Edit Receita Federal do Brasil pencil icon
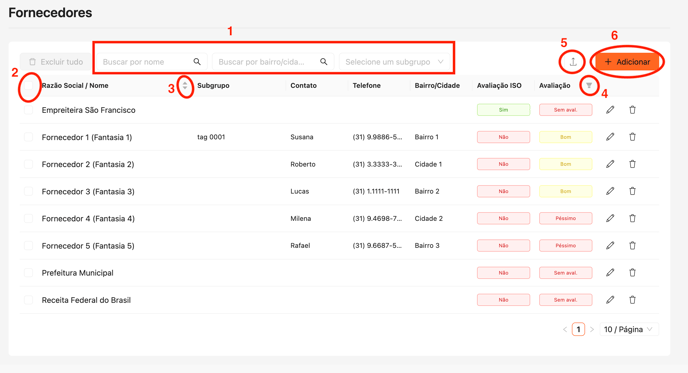 610,300
